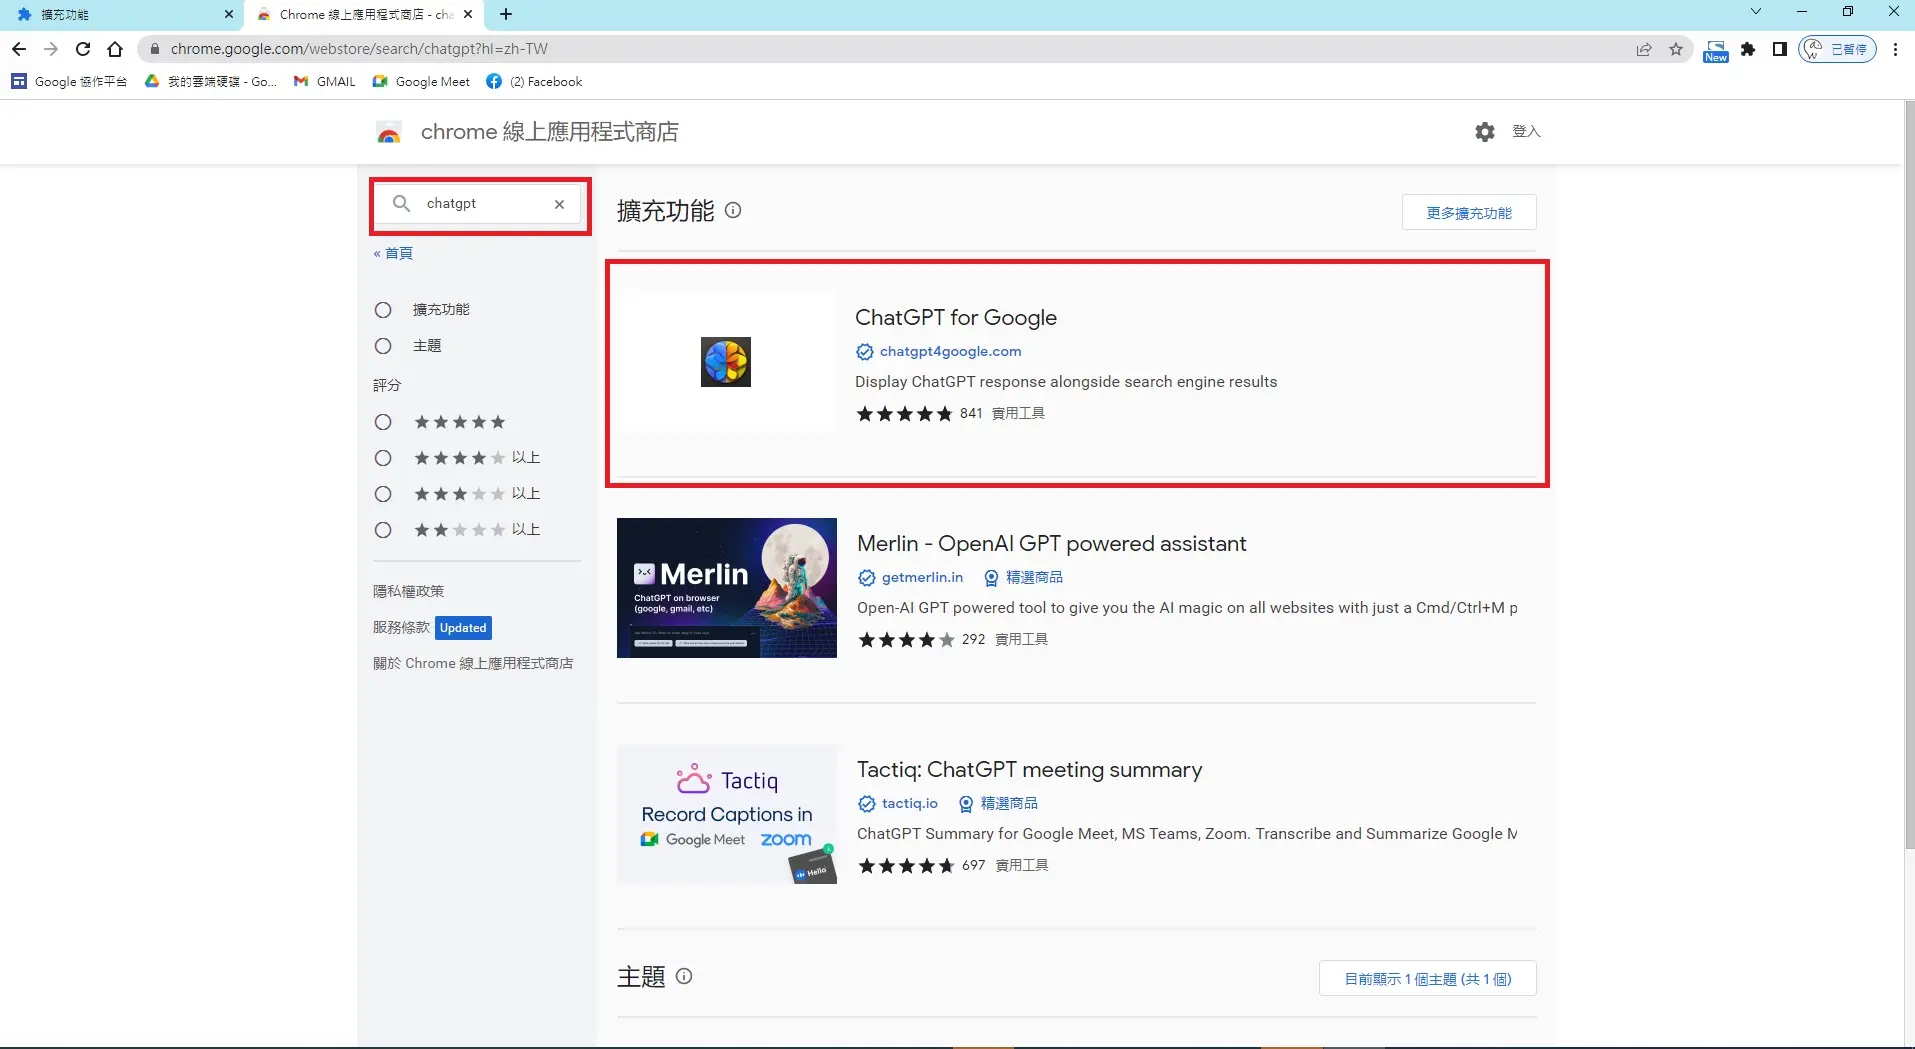Click the ChatGPT for Google icon thumbnail
Image resolution: width=1915 pixels, height=1049 pixels.
(726, 362)
